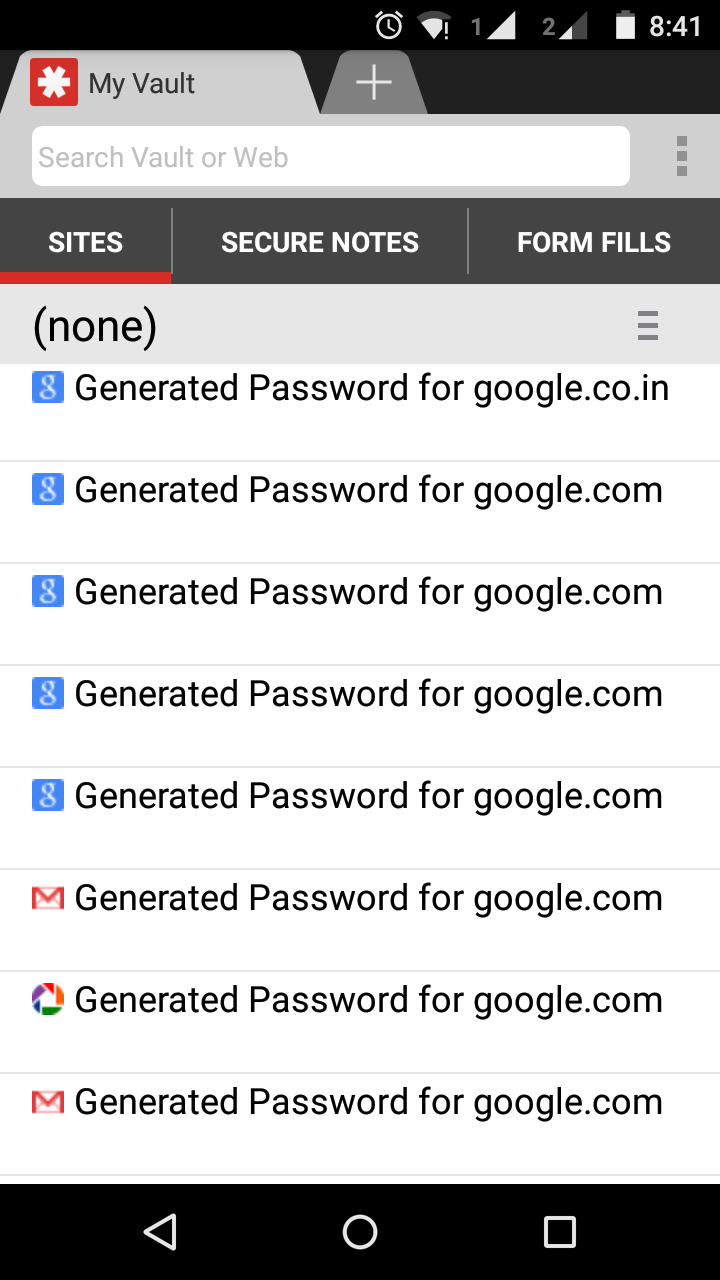Open the overflow menu beside the search bar

click(682, 156)
